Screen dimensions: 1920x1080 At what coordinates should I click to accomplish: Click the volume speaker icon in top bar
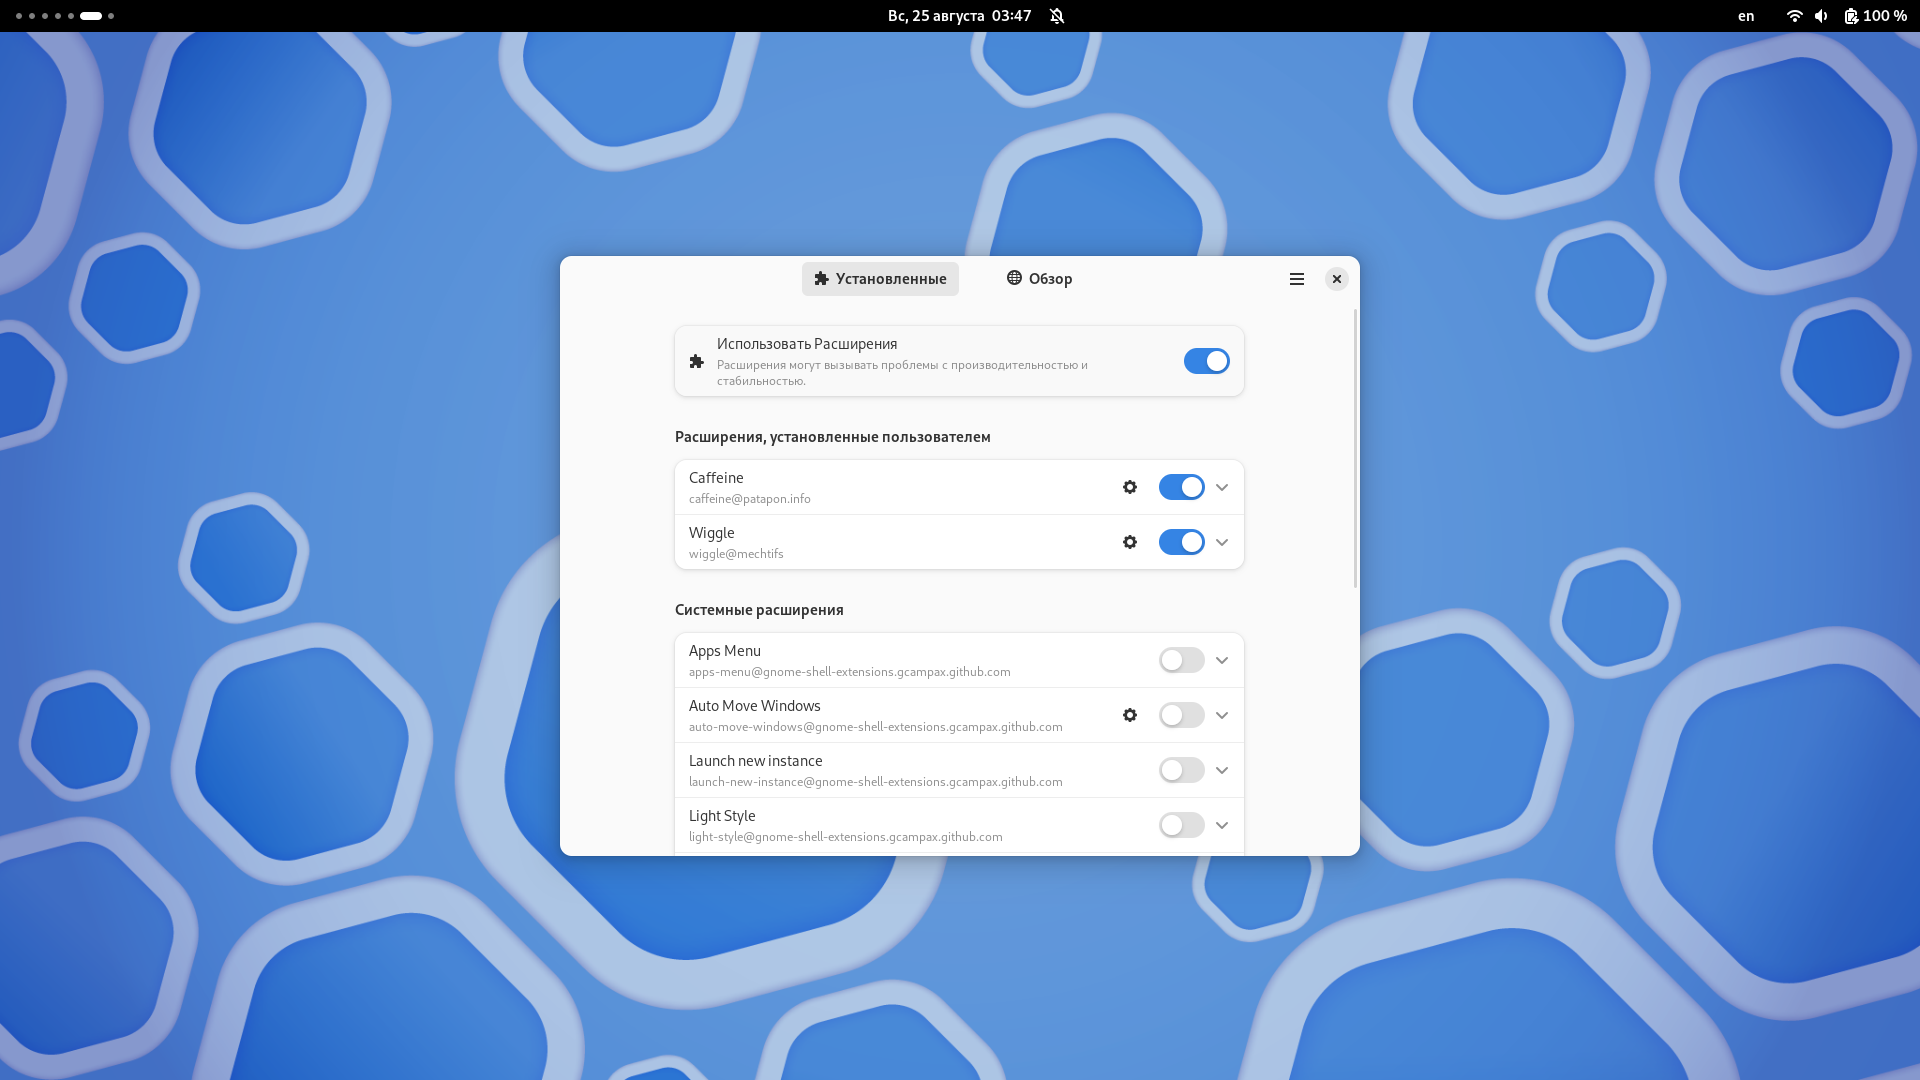click(x=1821, y=16)
